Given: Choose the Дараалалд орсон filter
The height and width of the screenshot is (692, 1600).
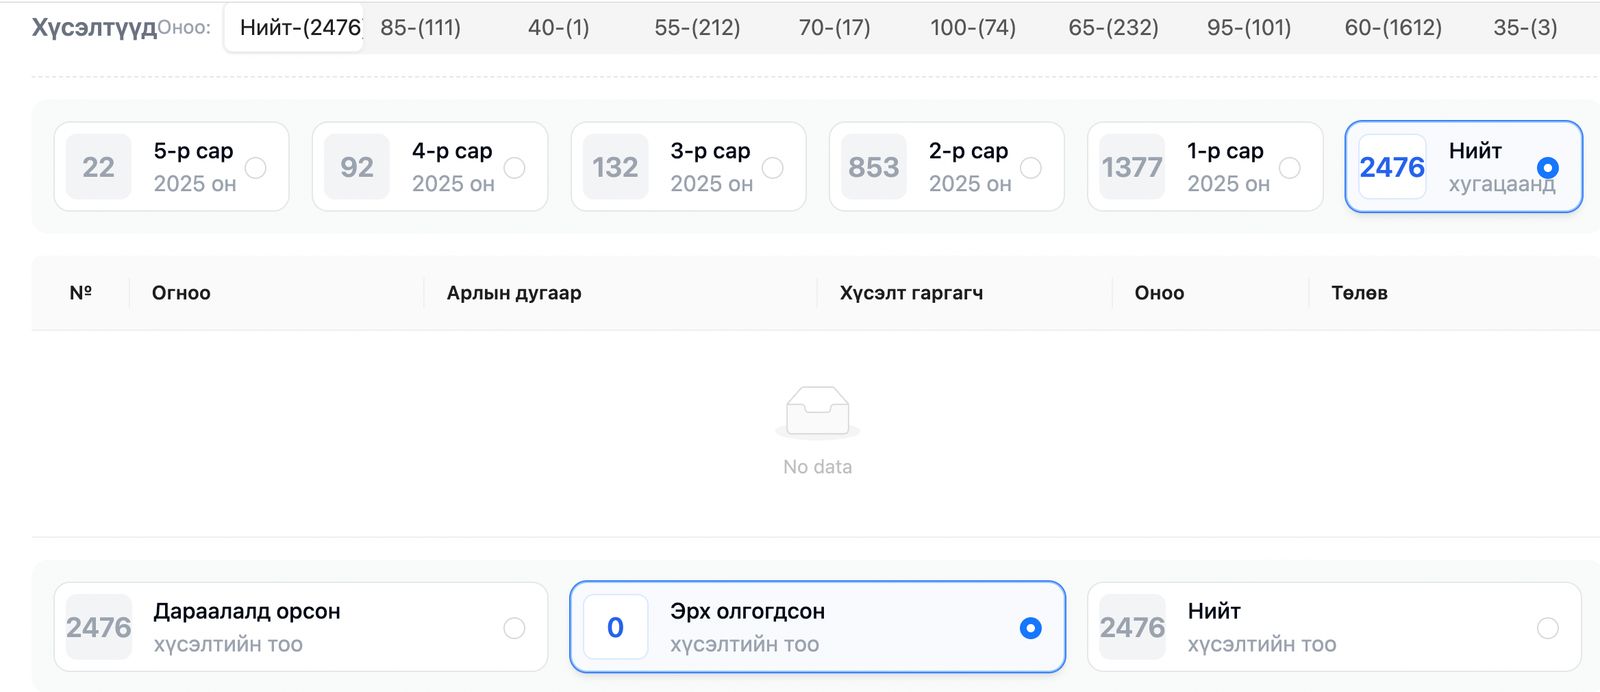Looking at the screenshot, I should (x=516, y=628).
